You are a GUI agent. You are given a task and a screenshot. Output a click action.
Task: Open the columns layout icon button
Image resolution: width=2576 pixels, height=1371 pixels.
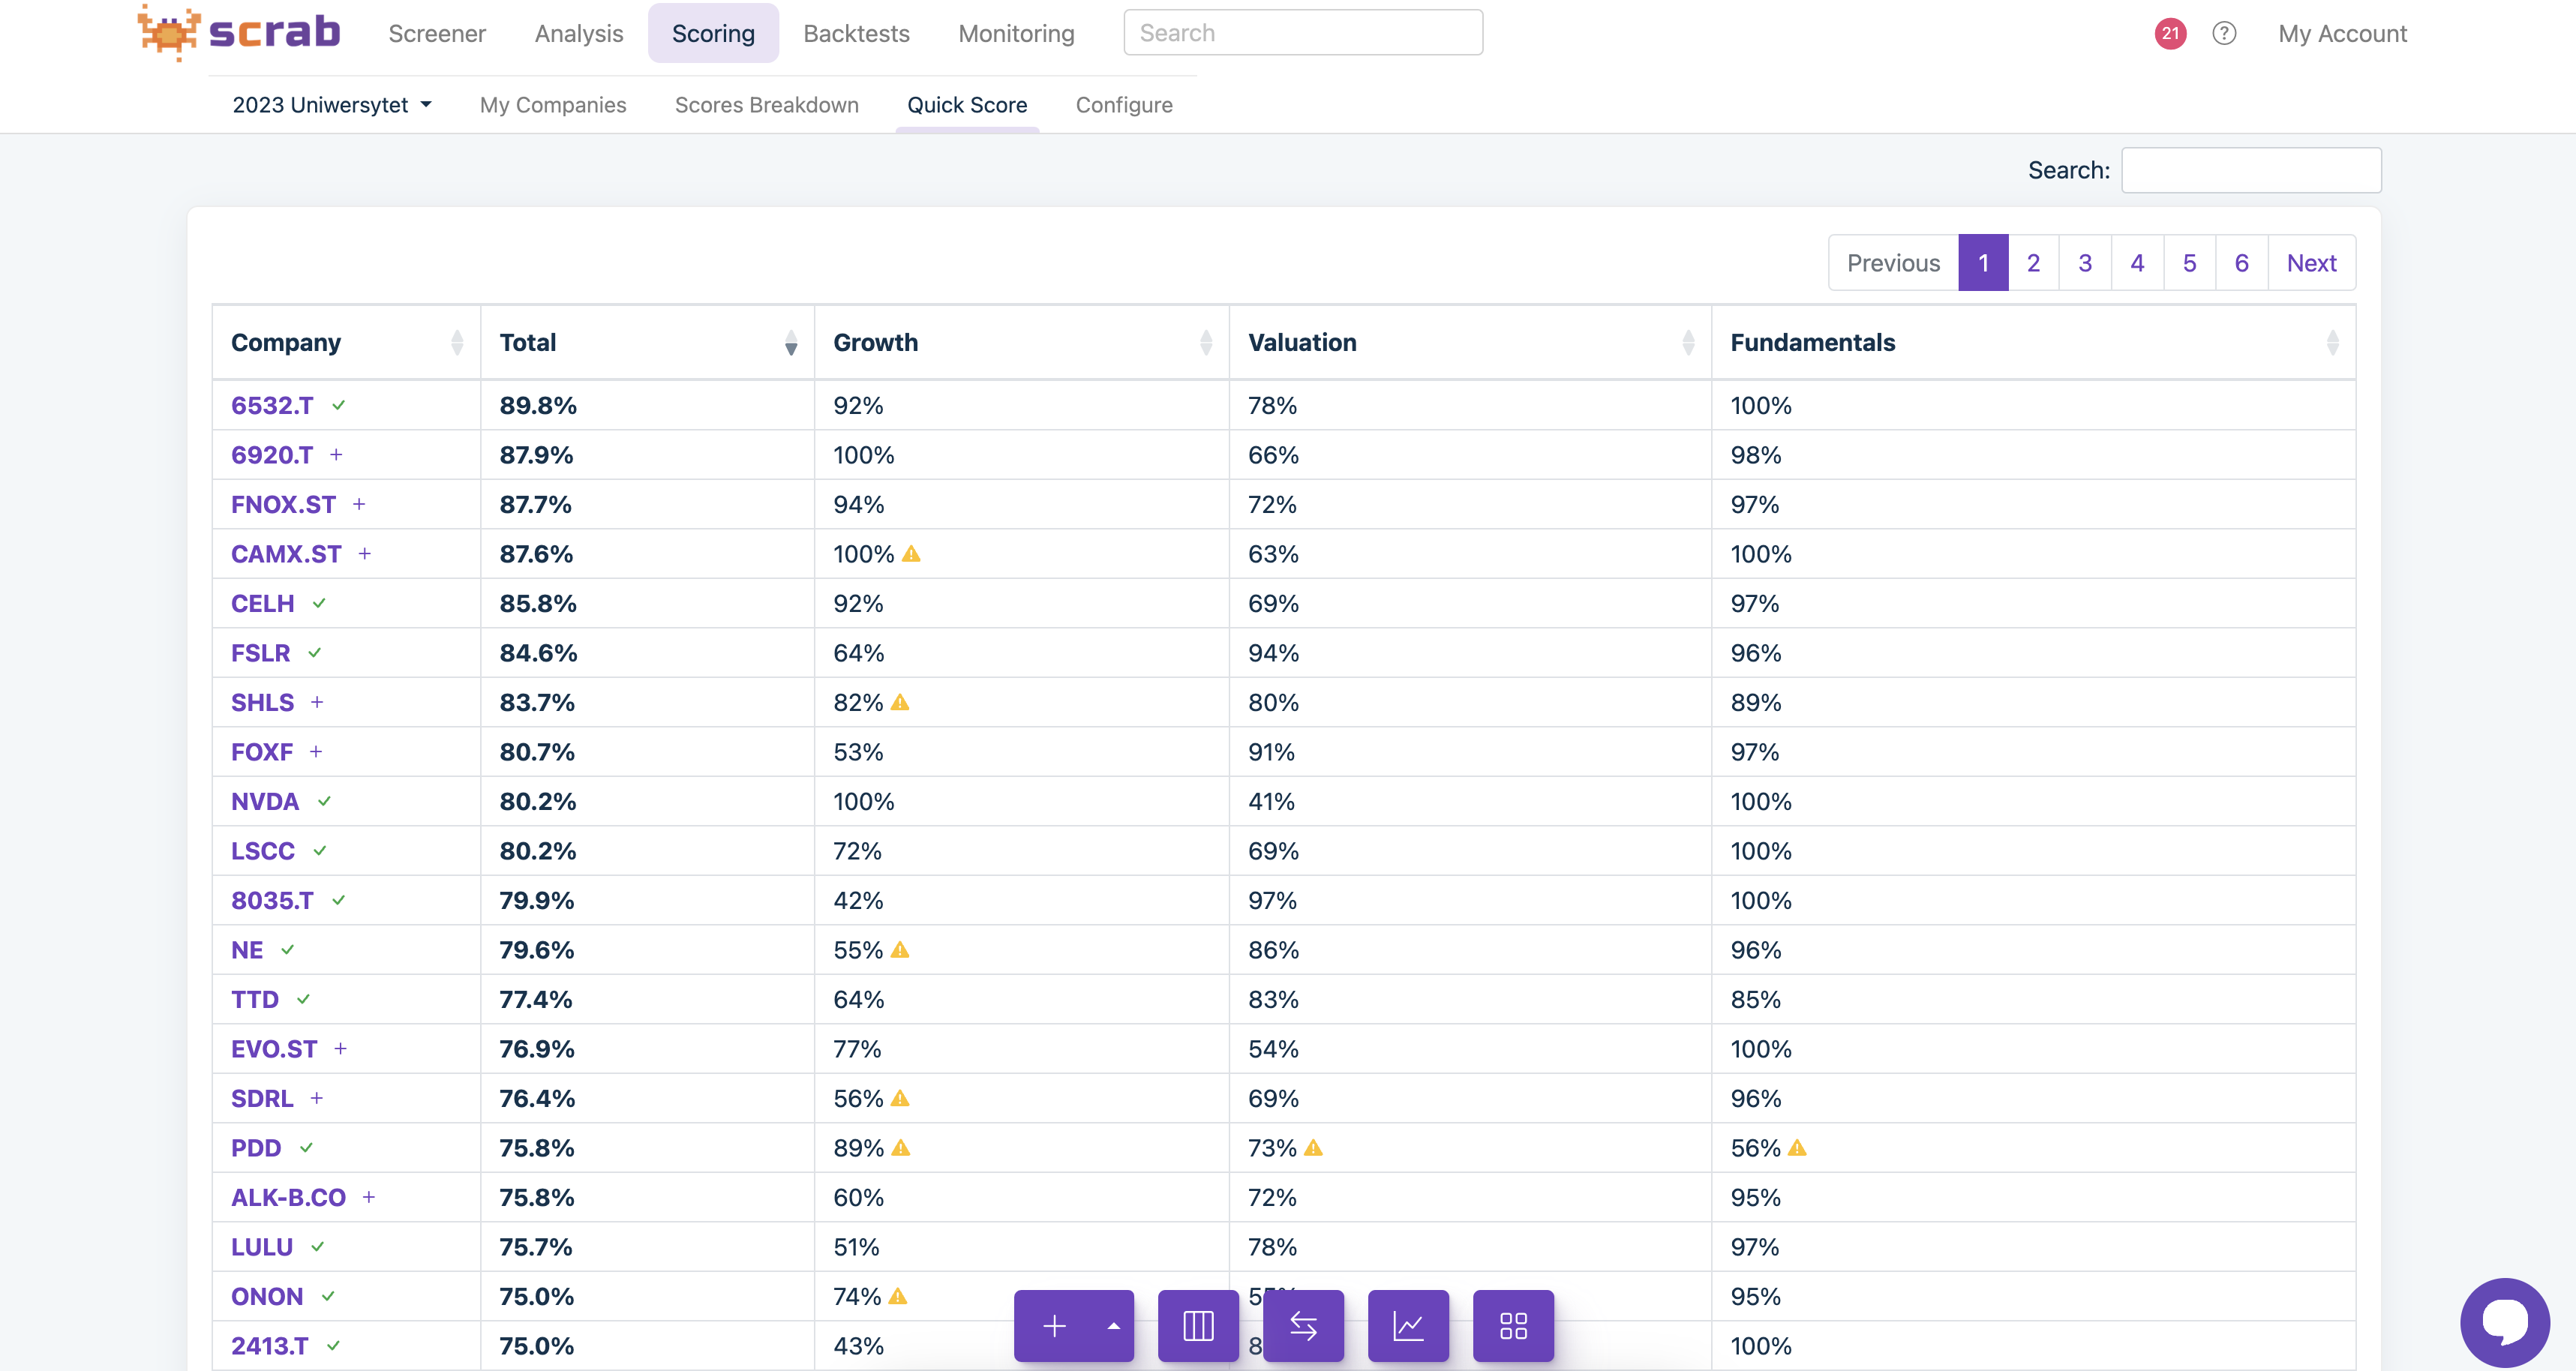[1198, 1326]
